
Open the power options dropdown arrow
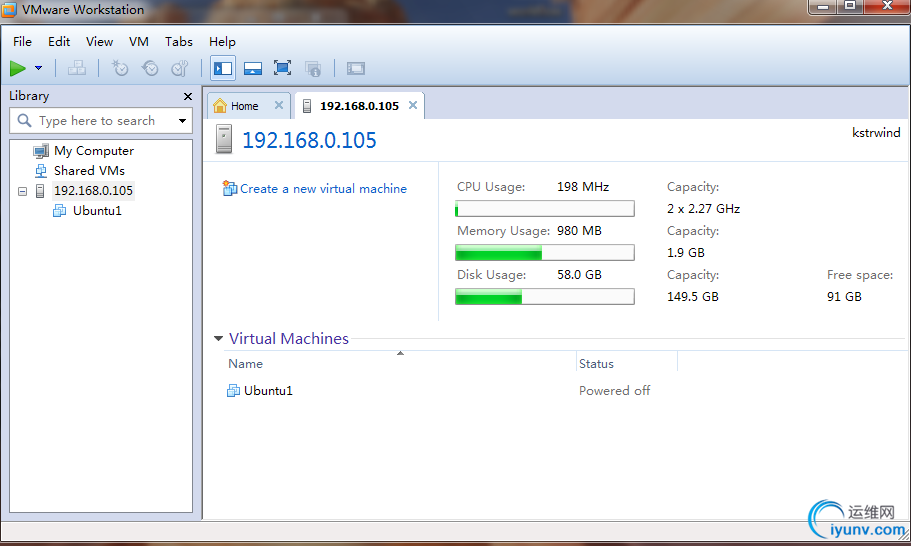38,69
